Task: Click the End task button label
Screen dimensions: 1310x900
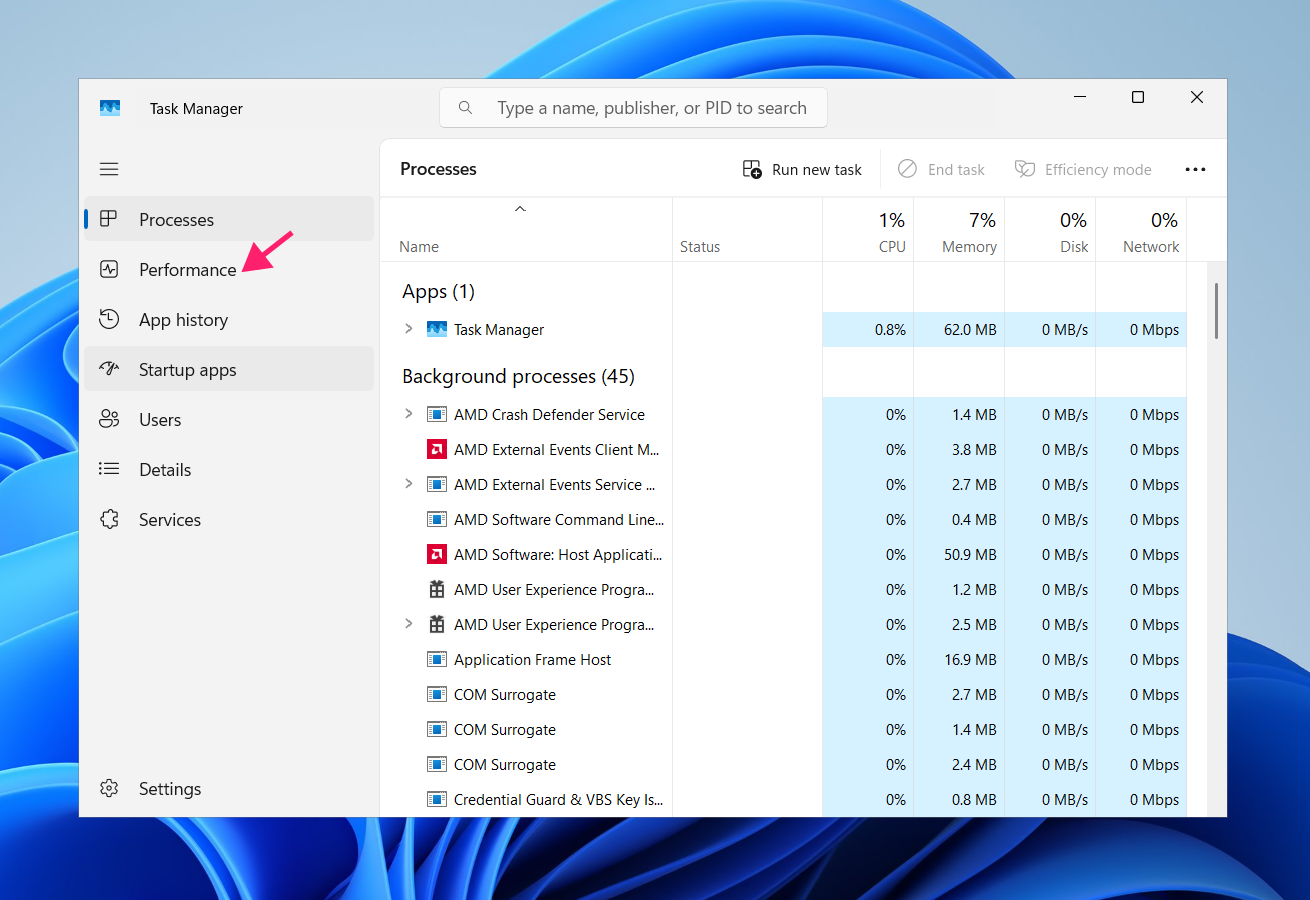Action: (956, 170)
